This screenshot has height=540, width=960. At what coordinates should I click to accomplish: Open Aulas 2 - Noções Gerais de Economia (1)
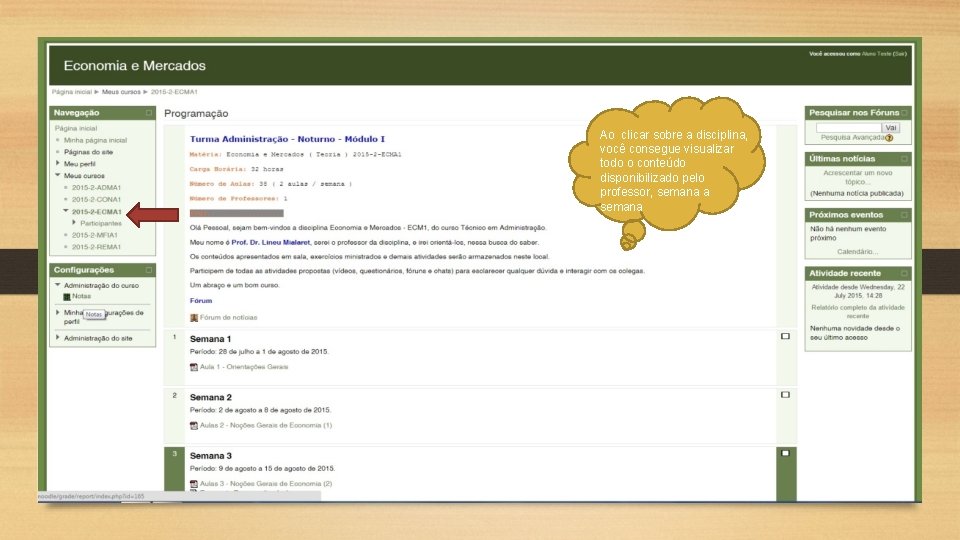tap(266, 426)
